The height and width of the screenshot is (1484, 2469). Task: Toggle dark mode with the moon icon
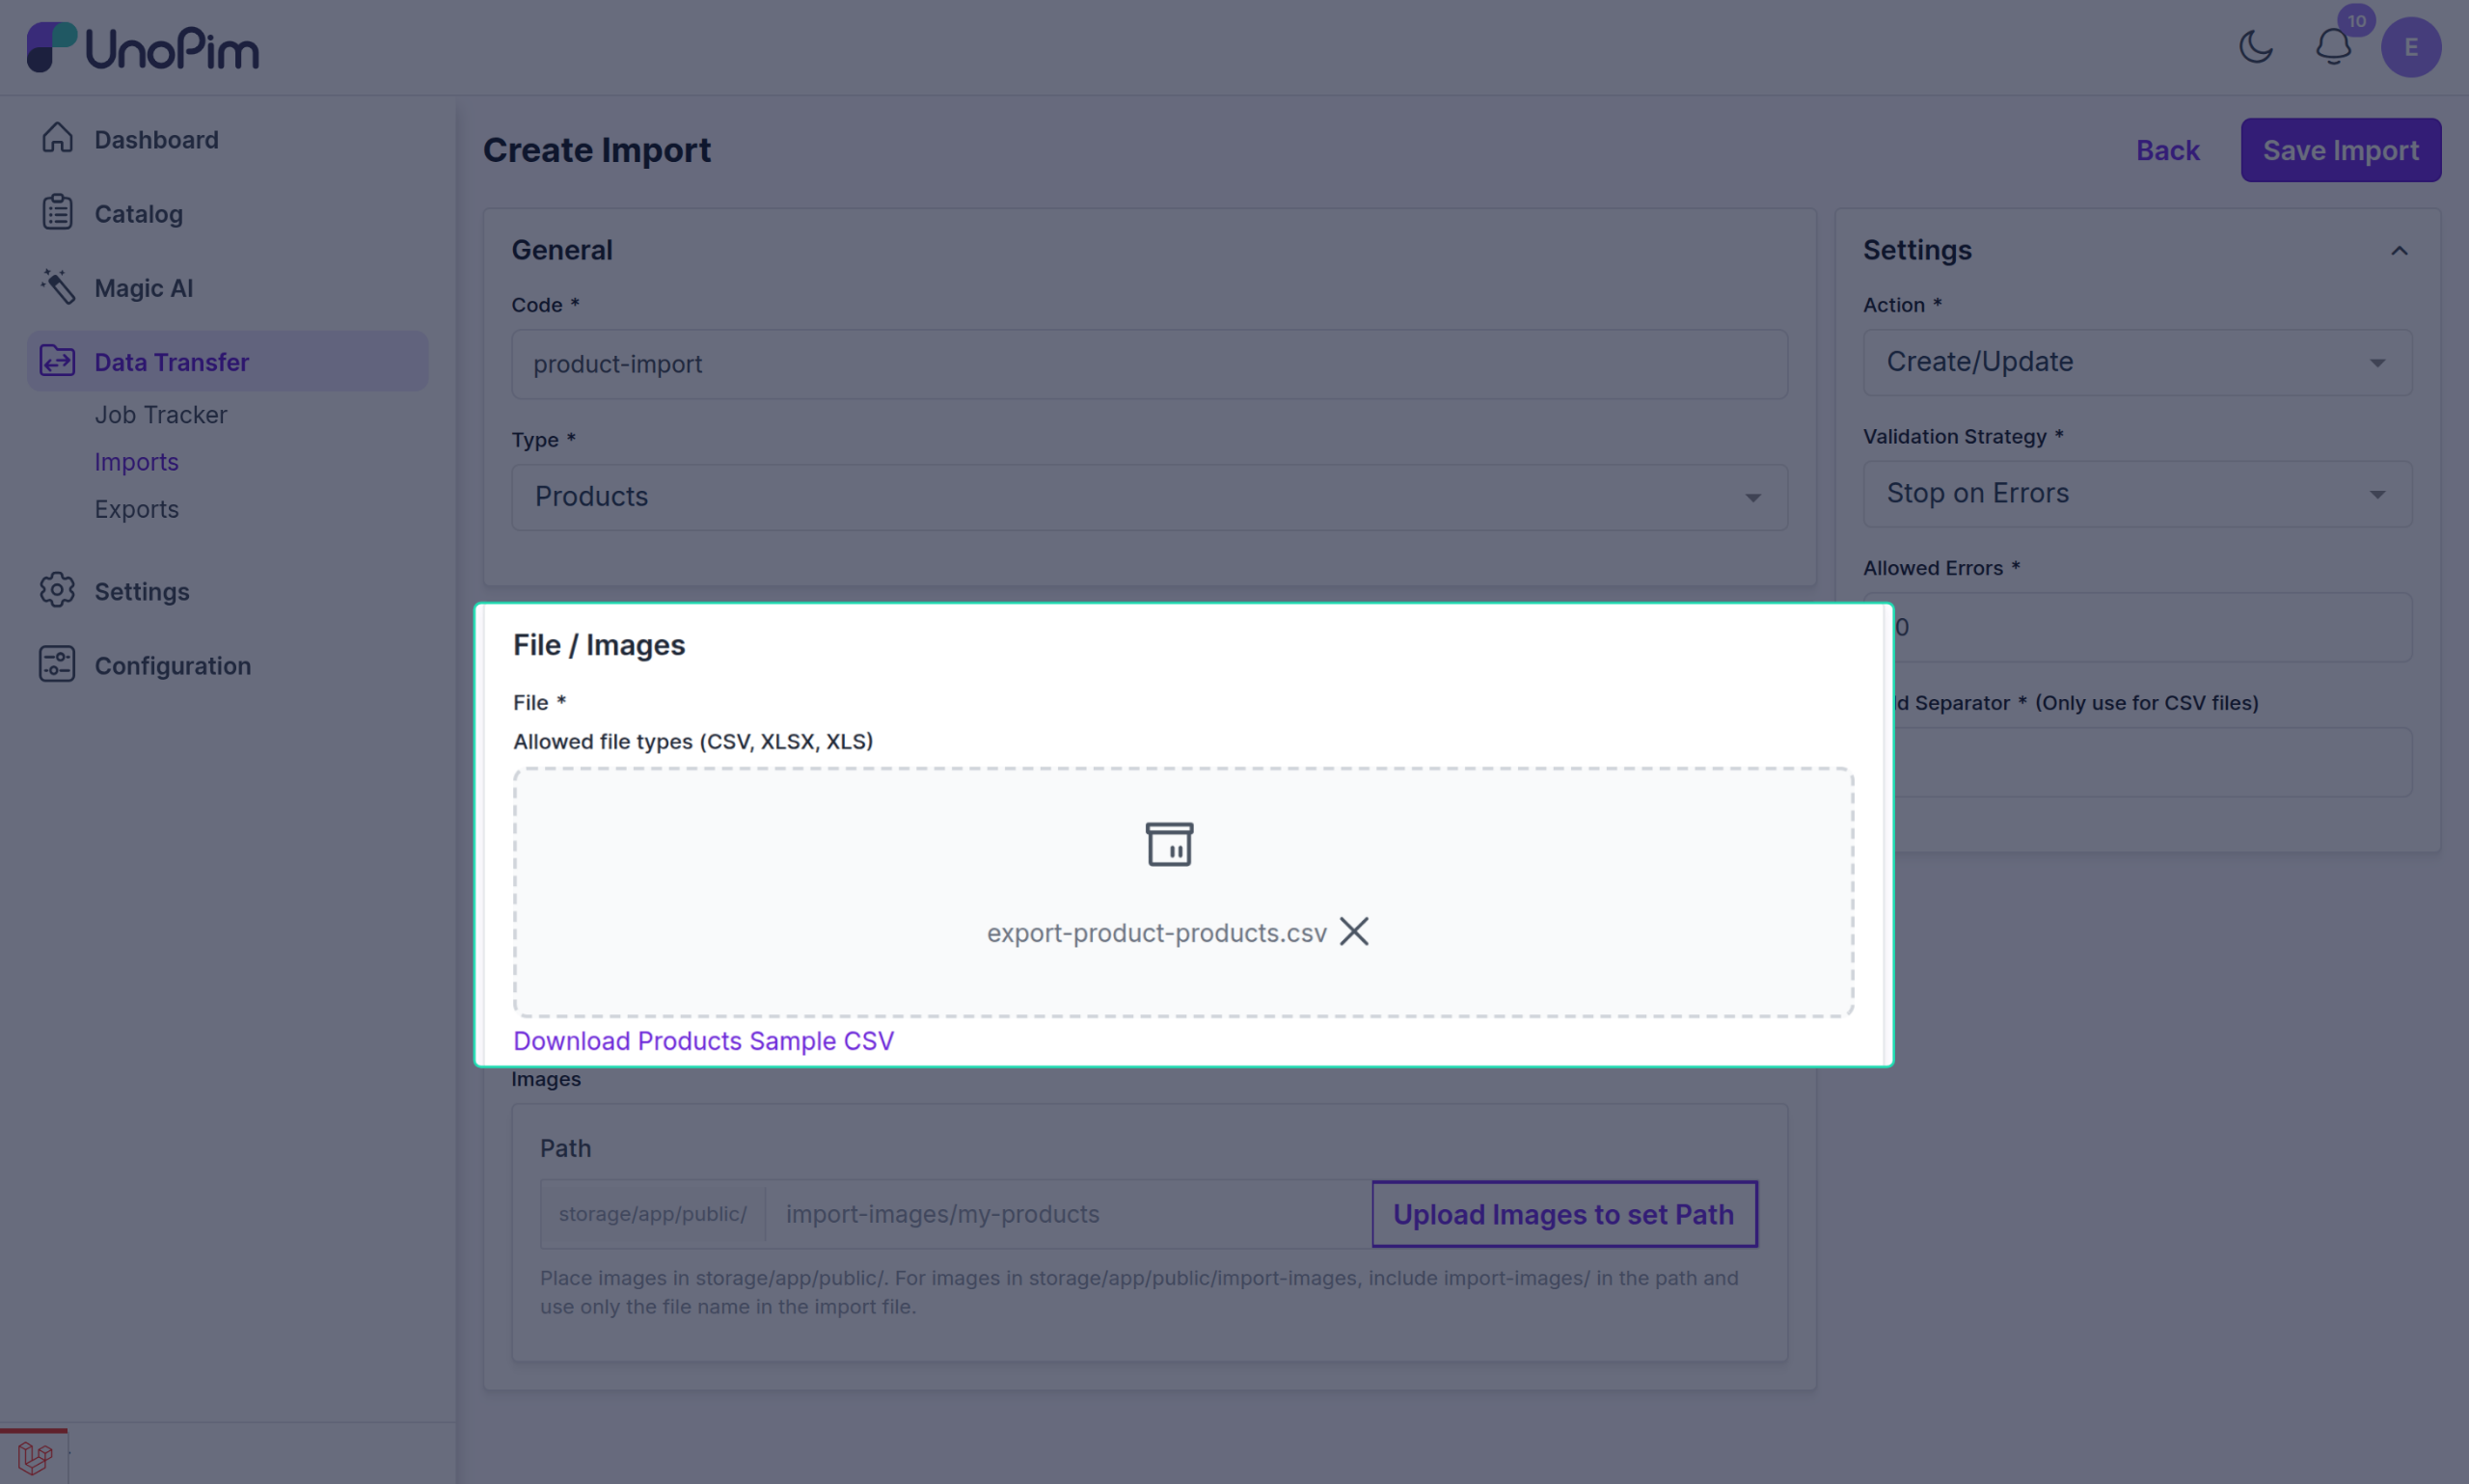click(2255, 47)
